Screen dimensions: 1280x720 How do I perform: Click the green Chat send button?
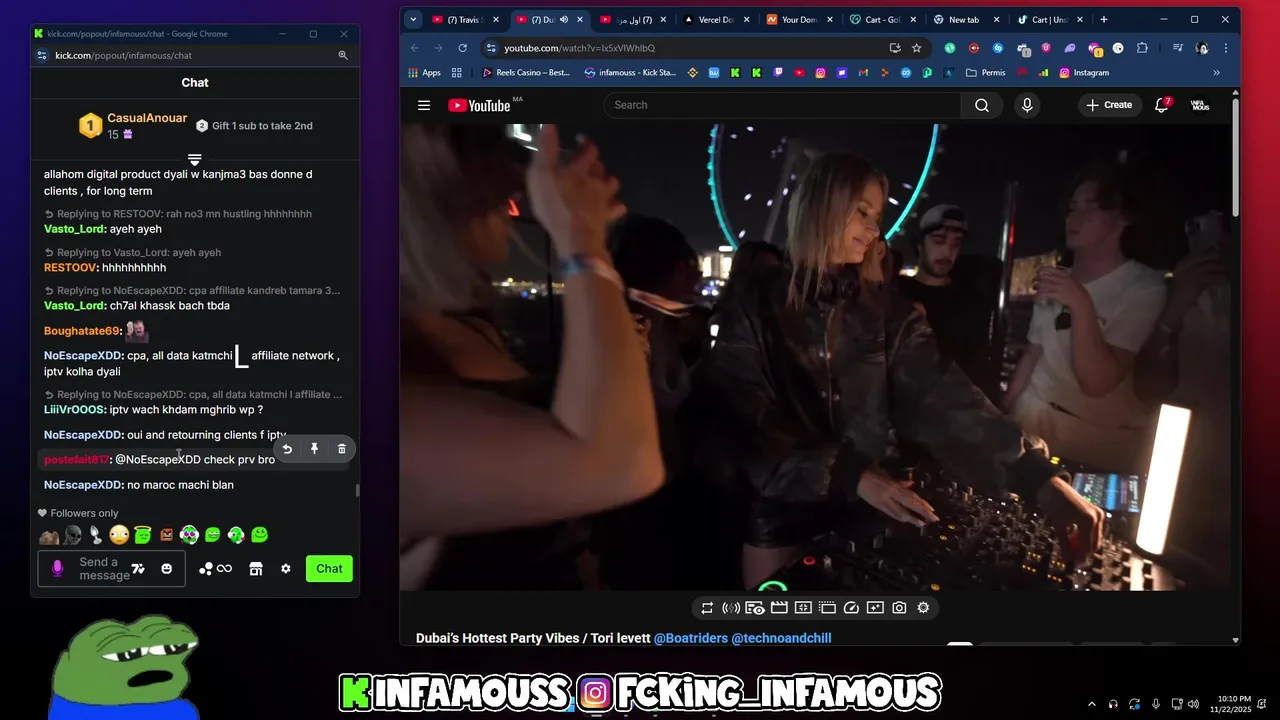(x=329, y=569)
